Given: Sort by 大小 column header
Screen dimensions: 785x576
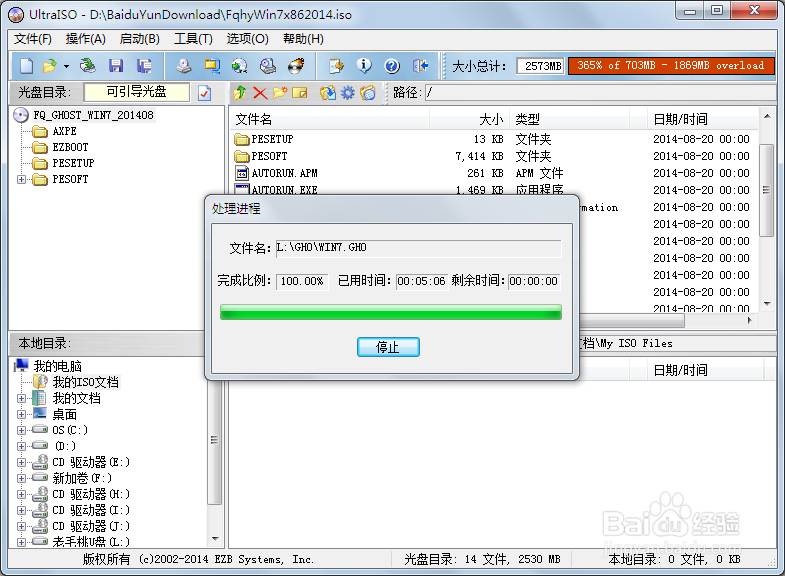Looking at the screenshot, I should (x=470, y=120).
